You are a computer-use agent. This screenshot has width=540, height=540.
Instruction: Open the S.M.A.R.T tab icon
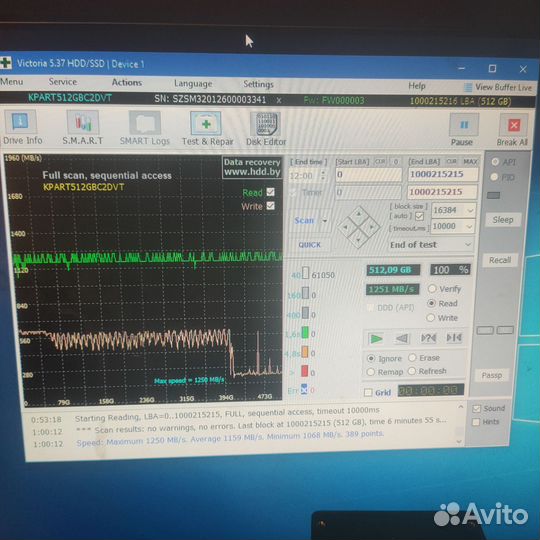(x=83, y=127)
